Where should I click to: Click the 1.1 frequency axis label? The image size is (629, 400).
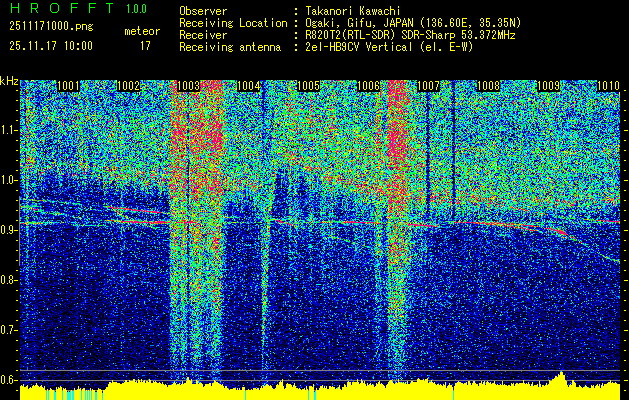8,131
